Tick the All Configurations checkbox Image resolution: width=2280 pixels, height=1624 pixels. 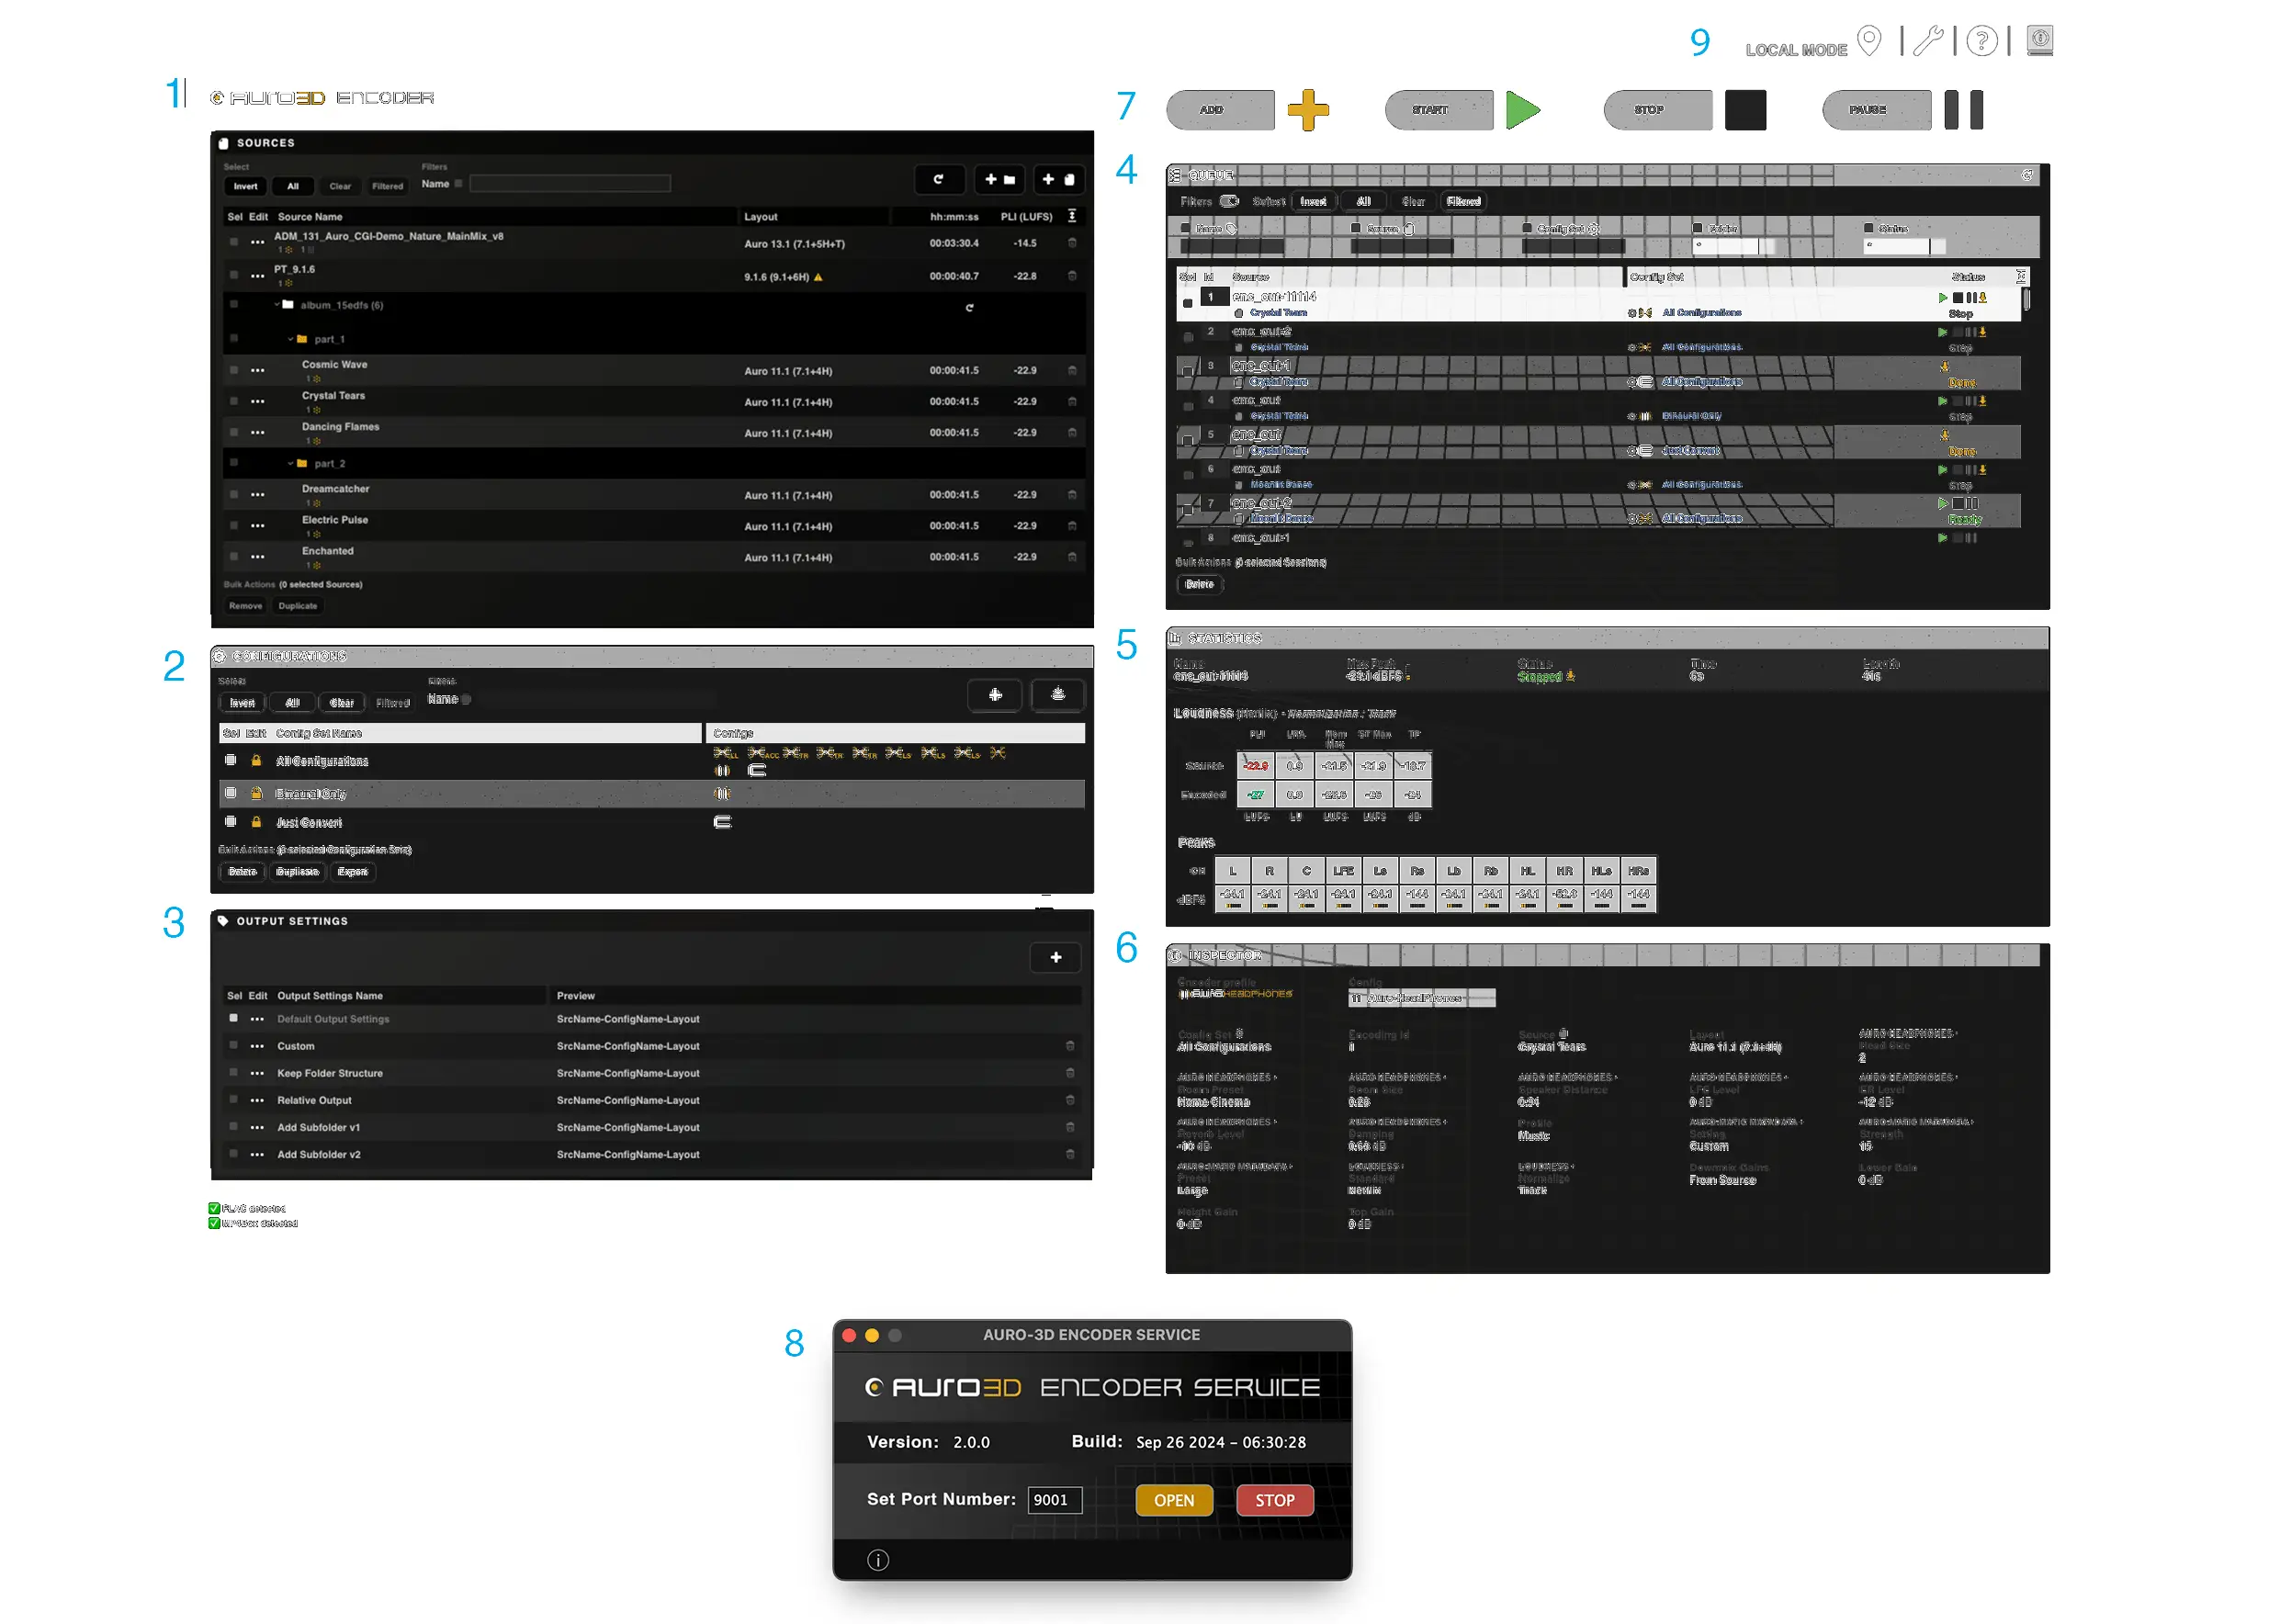coord(230,760)
